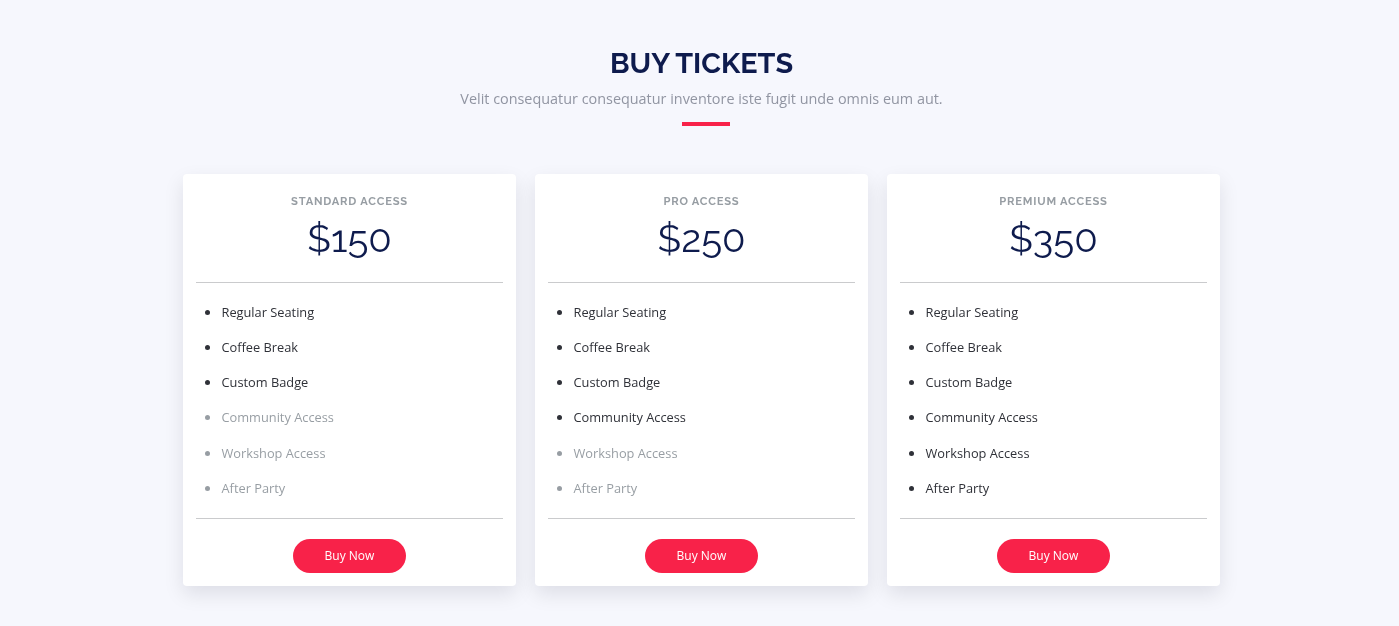Click the Standard Access plan title
Image resolution: width=1399 pixels, height=626 pixels.
[349, 201]
